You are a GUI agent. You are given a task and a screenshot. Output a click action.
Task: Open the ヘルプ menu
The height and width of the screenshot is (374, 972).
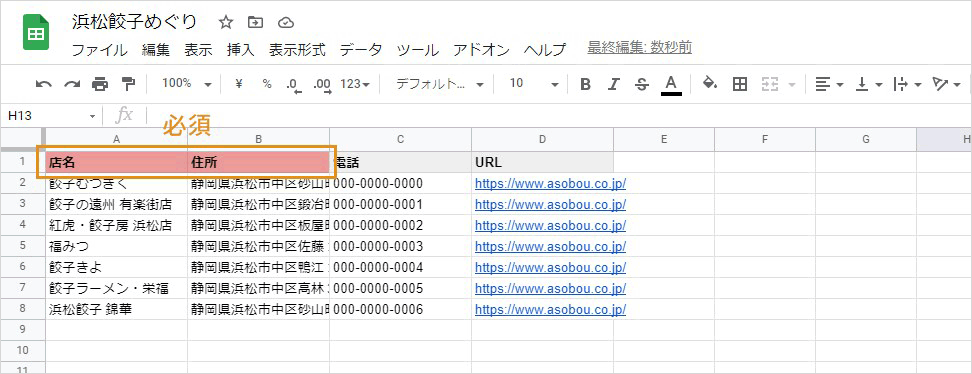(x=544, y=50)
